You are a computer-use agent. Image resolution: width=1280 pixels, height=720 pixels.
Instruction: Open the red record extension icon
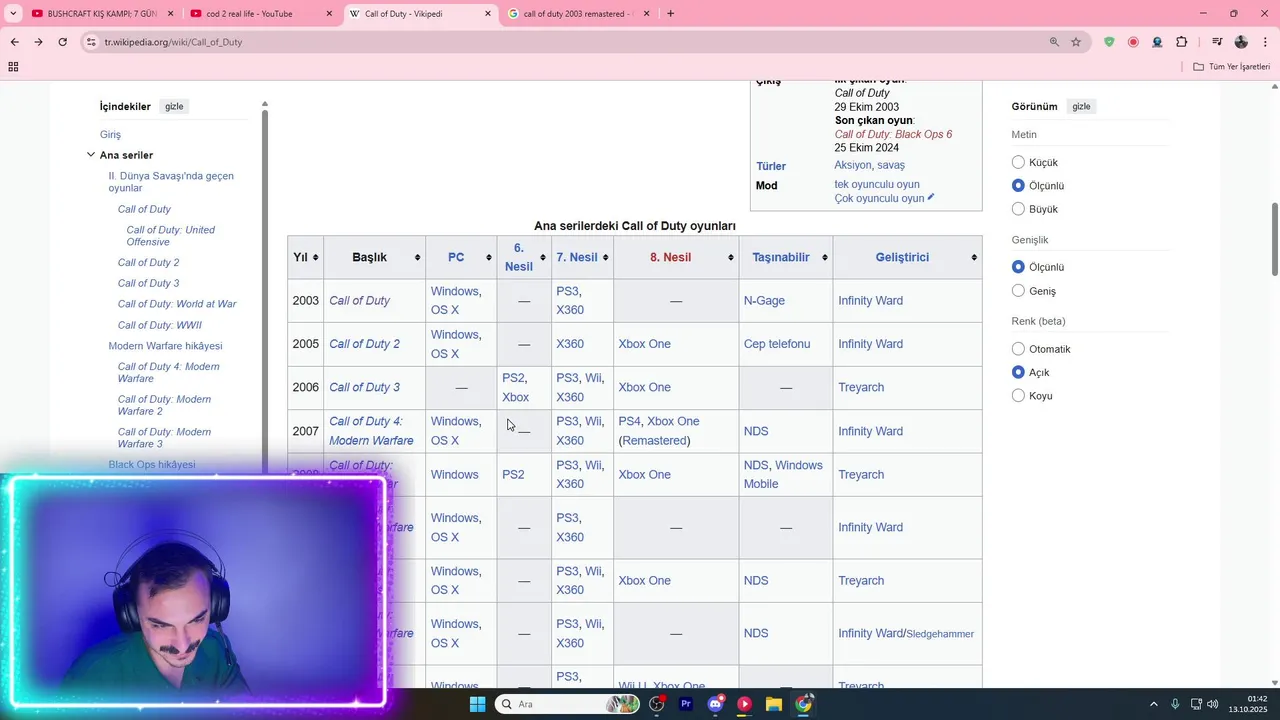1133,42
